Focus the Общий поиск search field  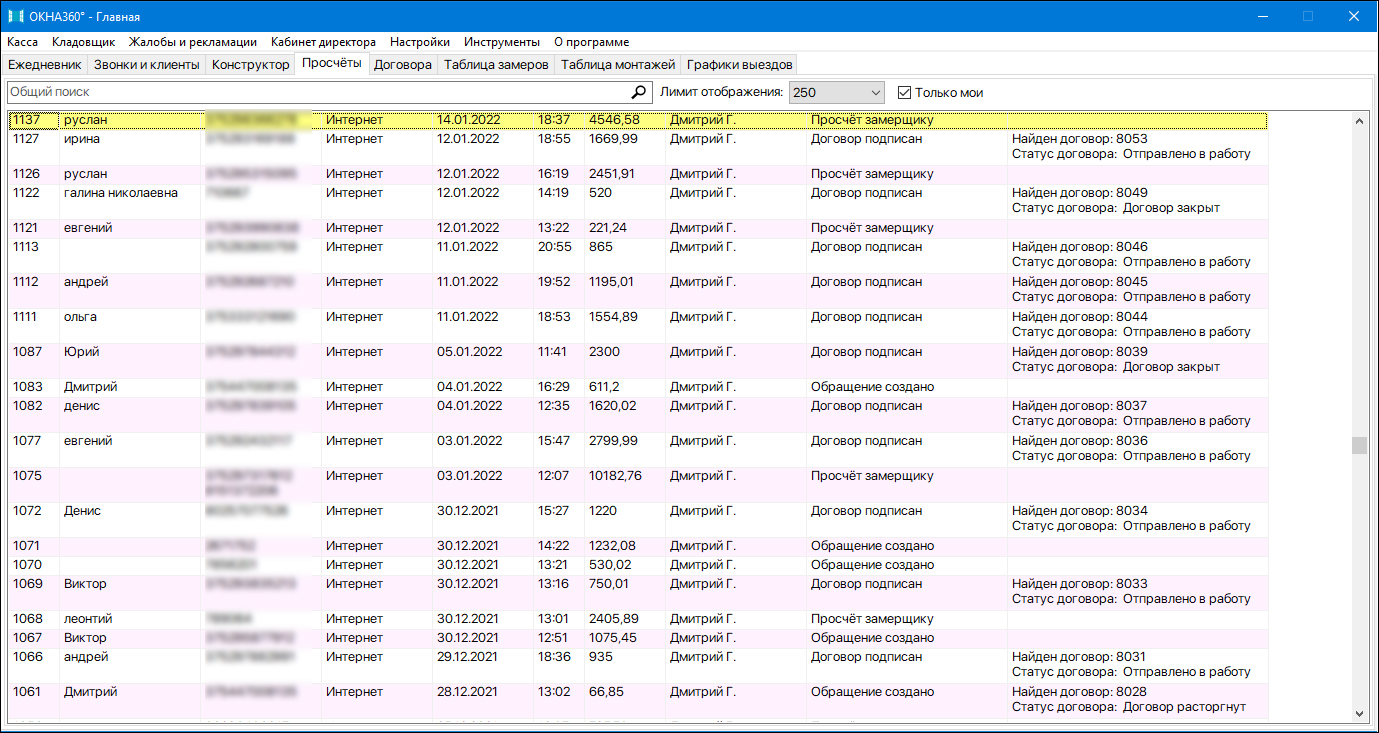coord(319,92)
